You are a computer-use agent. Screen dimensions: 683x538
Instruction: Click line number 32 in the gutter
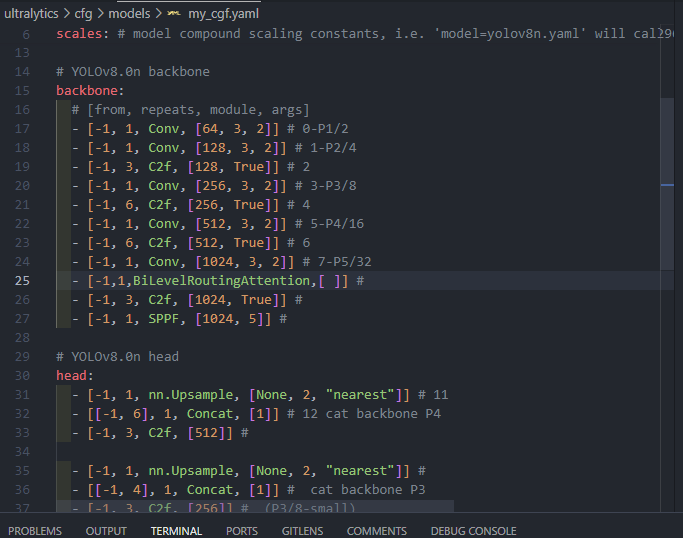coord(23,395)
